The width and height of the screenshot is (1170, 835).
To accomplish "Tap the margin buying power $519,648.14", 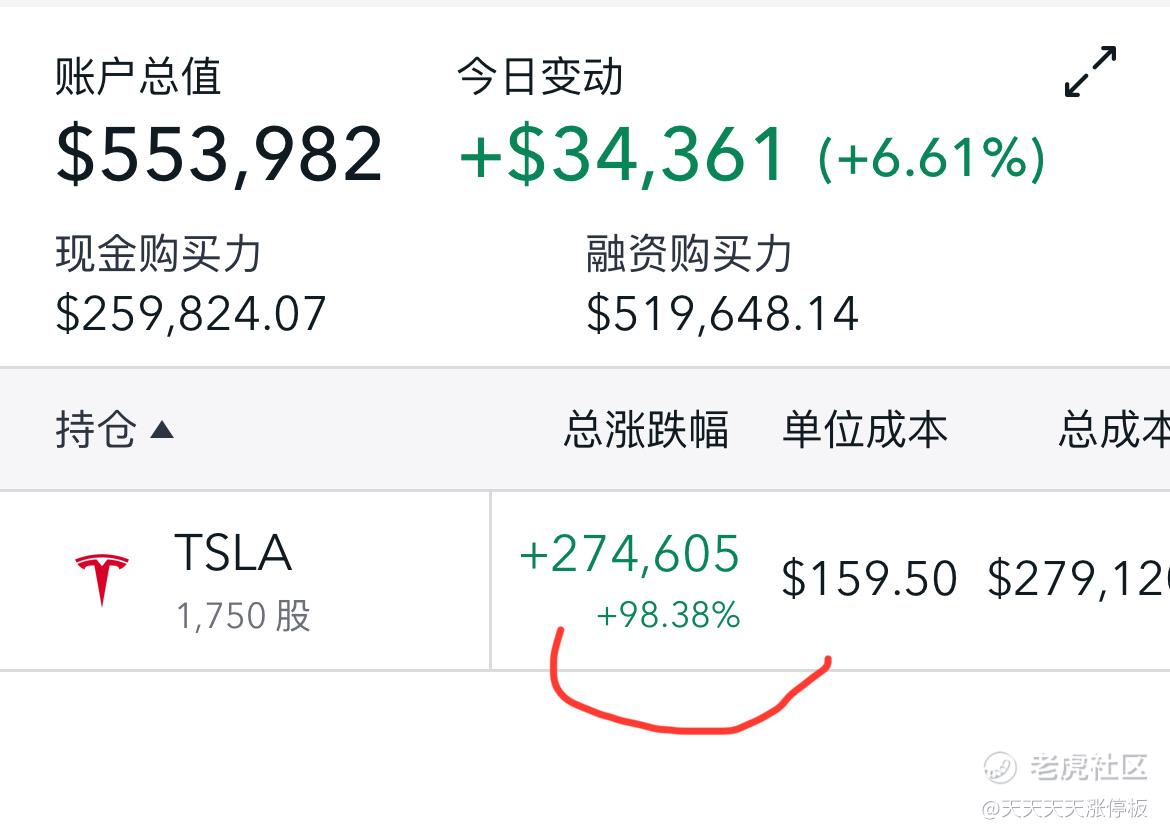I will click(722, 313).
